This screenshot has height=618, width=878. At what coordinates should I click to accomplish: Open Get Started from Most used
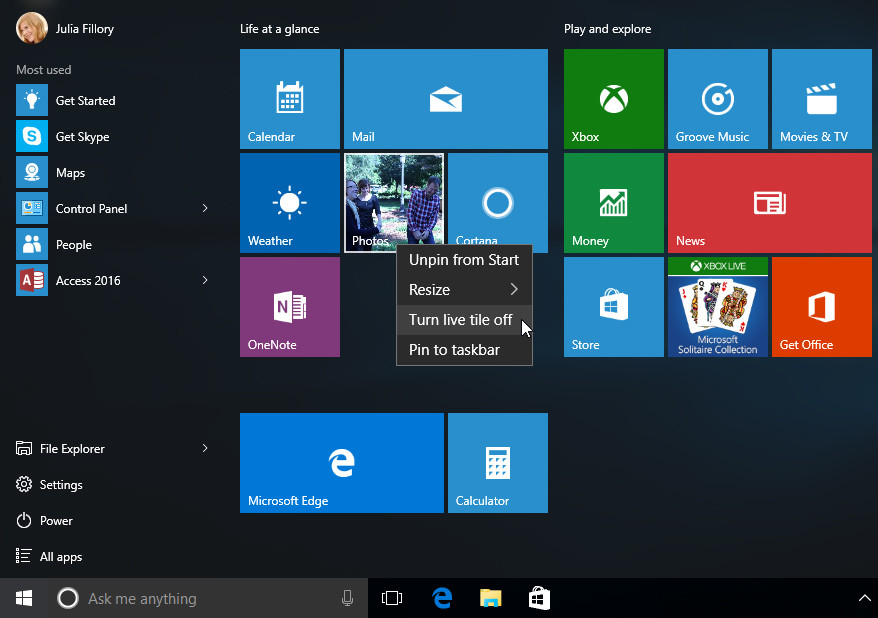point(112,101)
